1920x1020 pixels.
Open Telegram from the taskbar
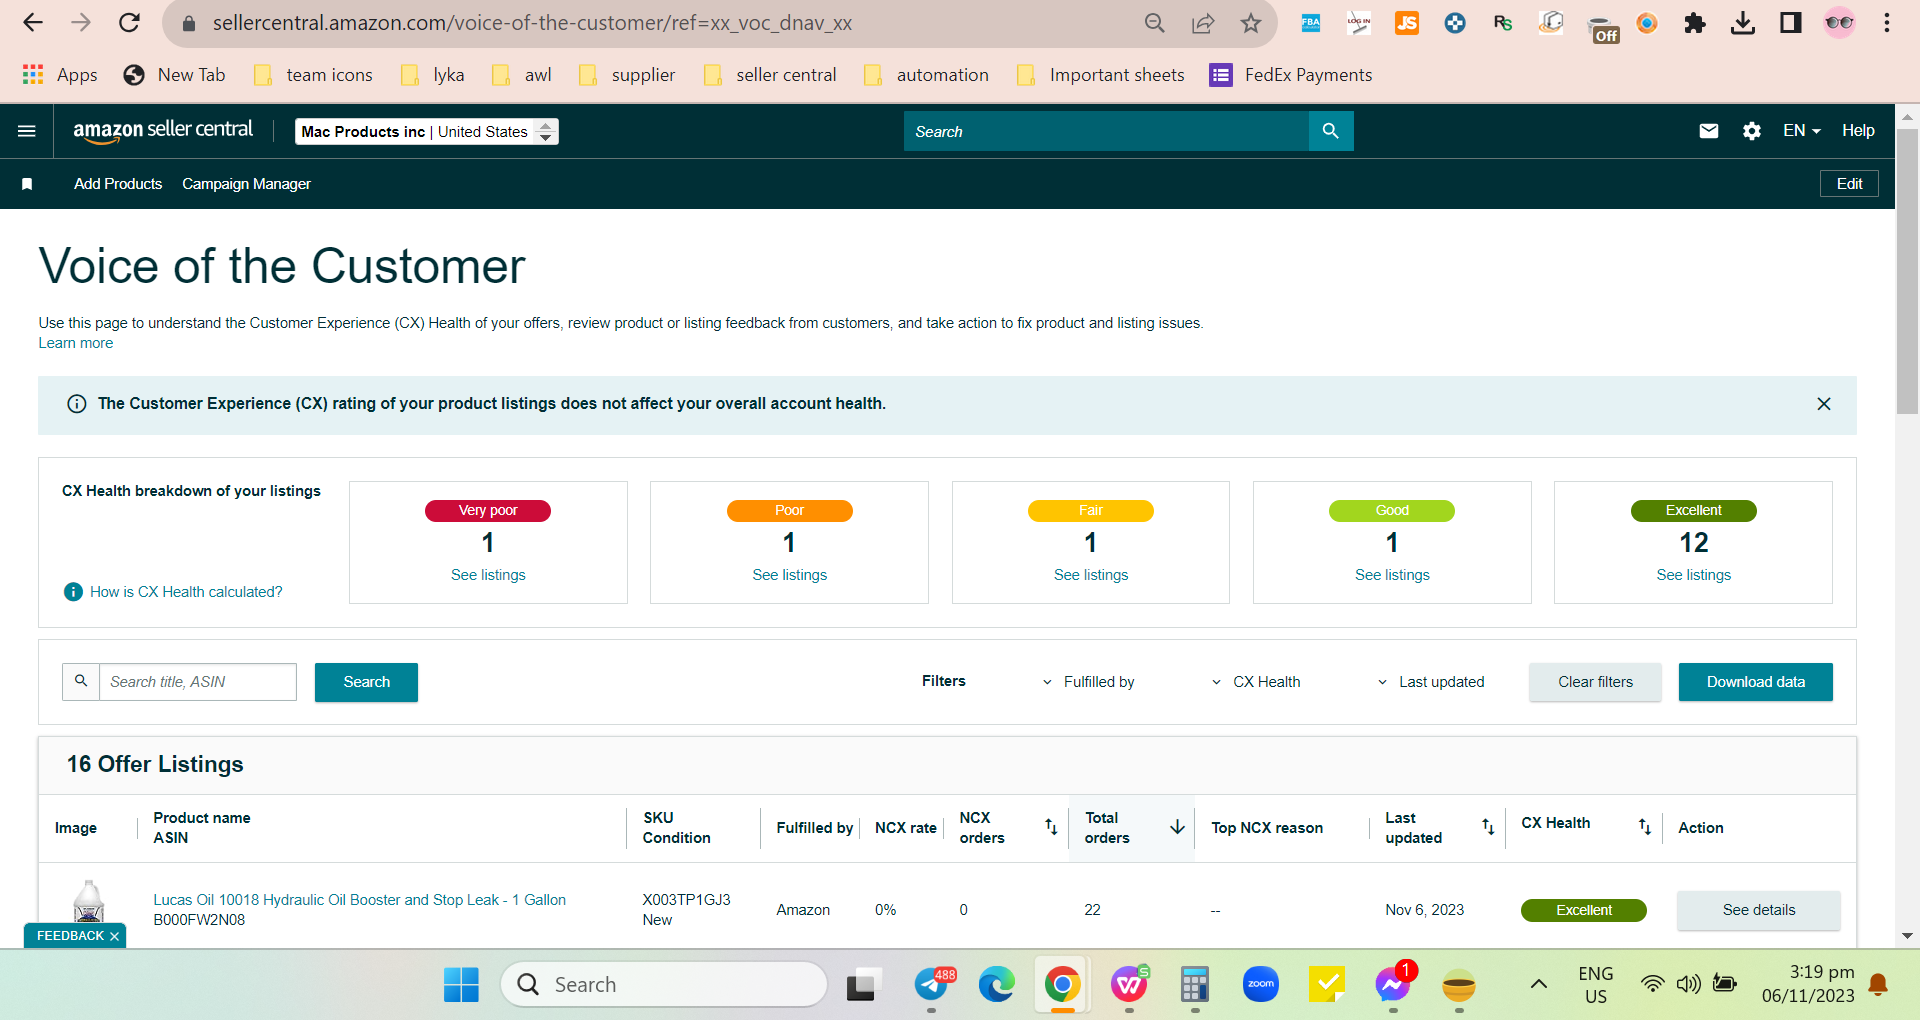(932, 985)
